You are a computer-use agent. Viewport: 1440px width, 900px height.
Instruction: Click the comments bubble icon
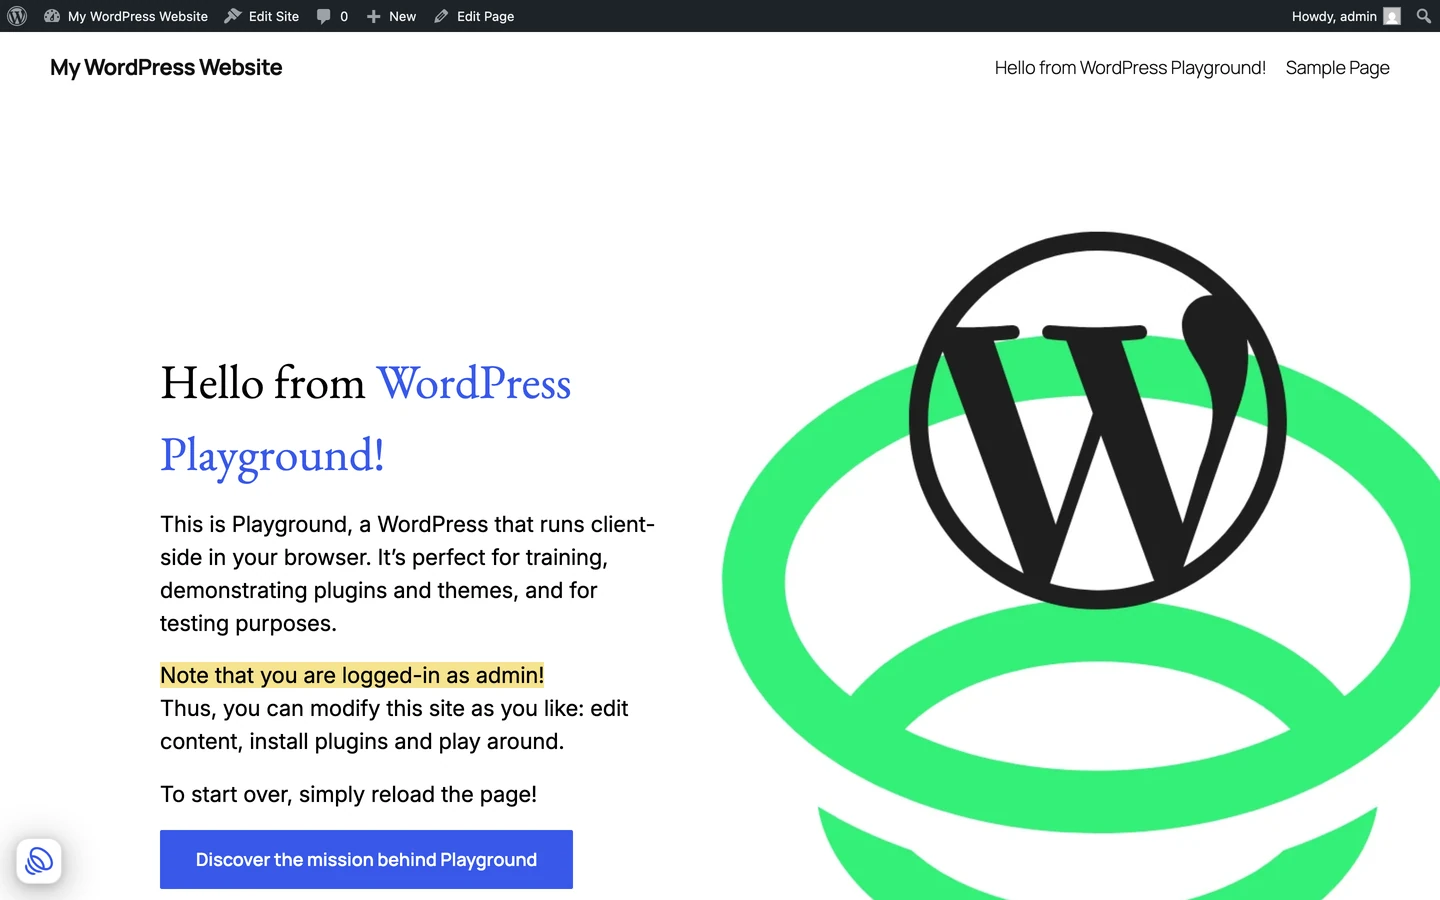coord(324,16)
